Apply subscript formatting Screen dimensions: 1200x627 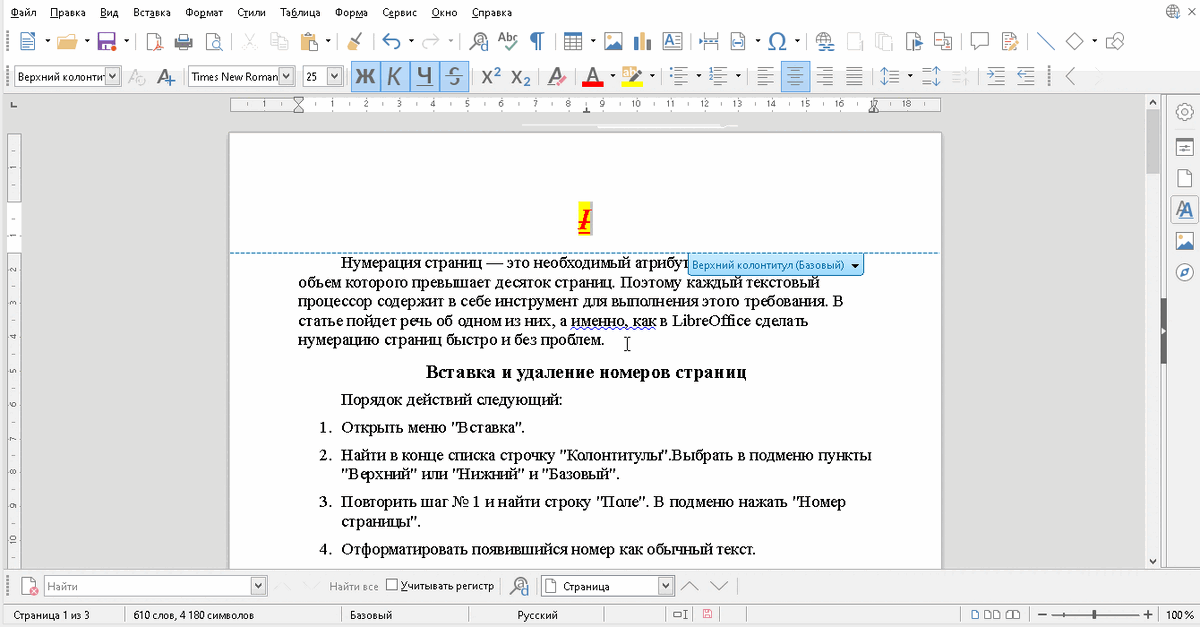(521, 76)
